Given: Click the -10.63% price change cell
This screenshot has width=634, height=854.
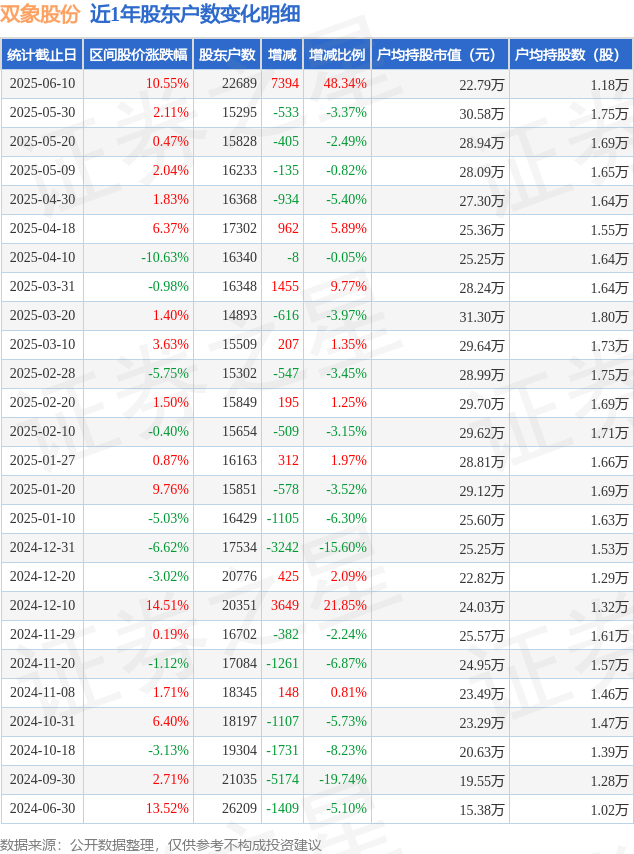Looking at the screenshot, I should pos(165,257).
